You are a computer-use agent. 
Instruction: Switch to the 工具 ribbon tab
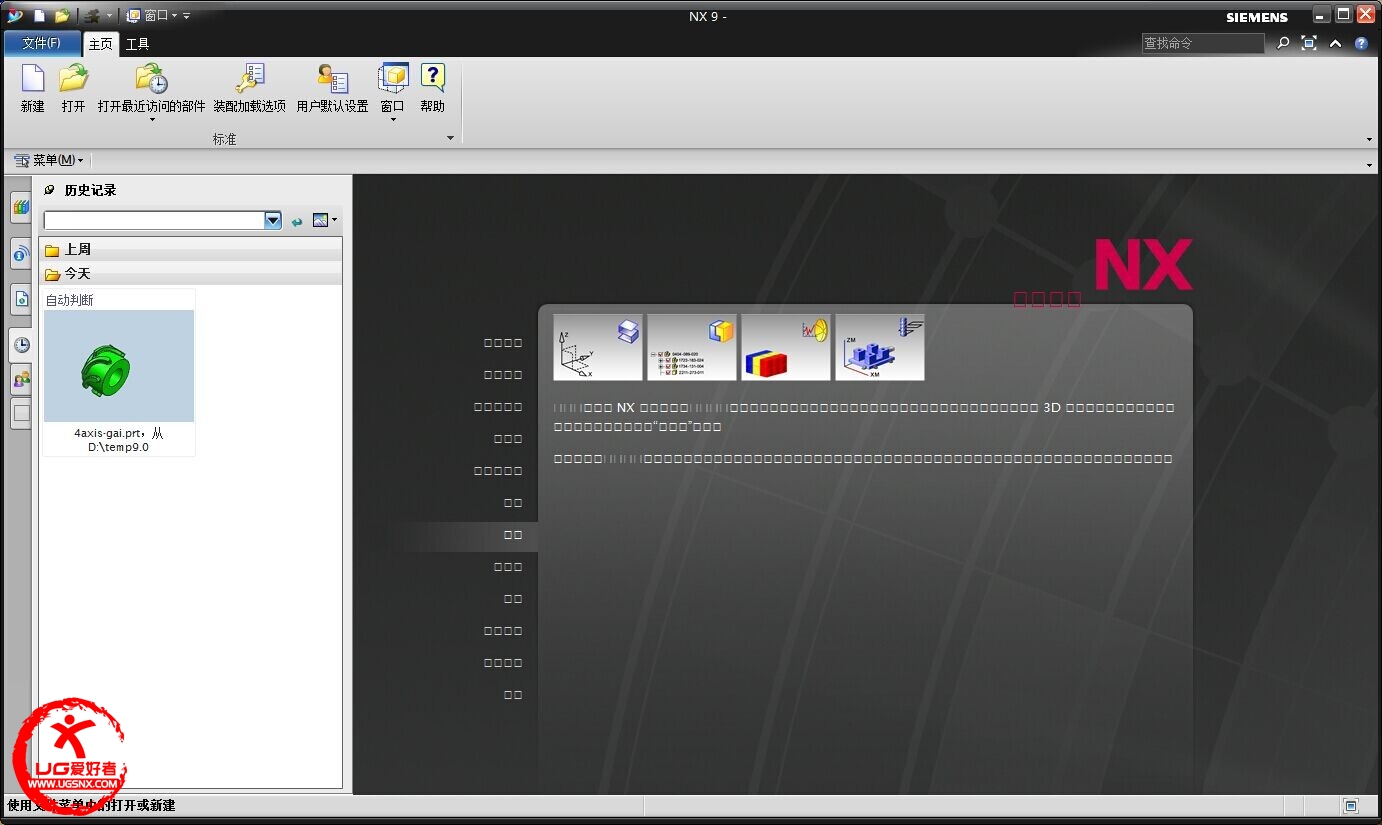[x=137, y=44]
